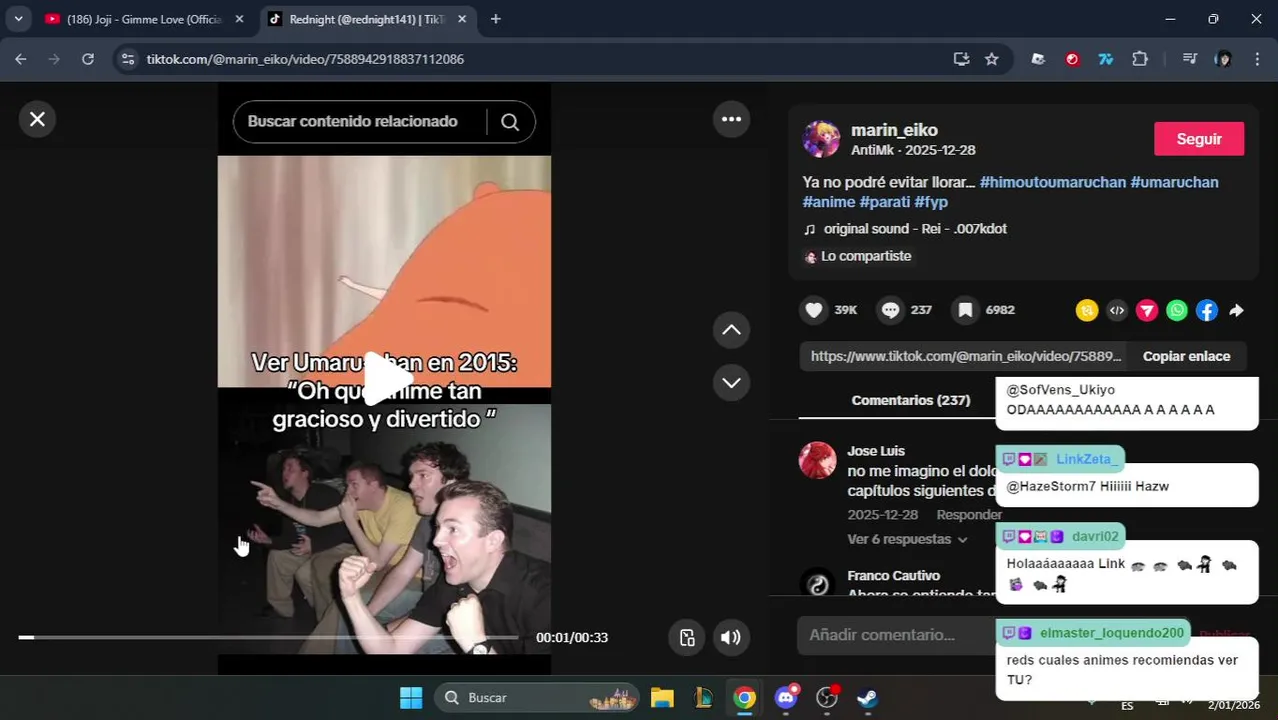Bookmark this page with star icon

(991, 59)
